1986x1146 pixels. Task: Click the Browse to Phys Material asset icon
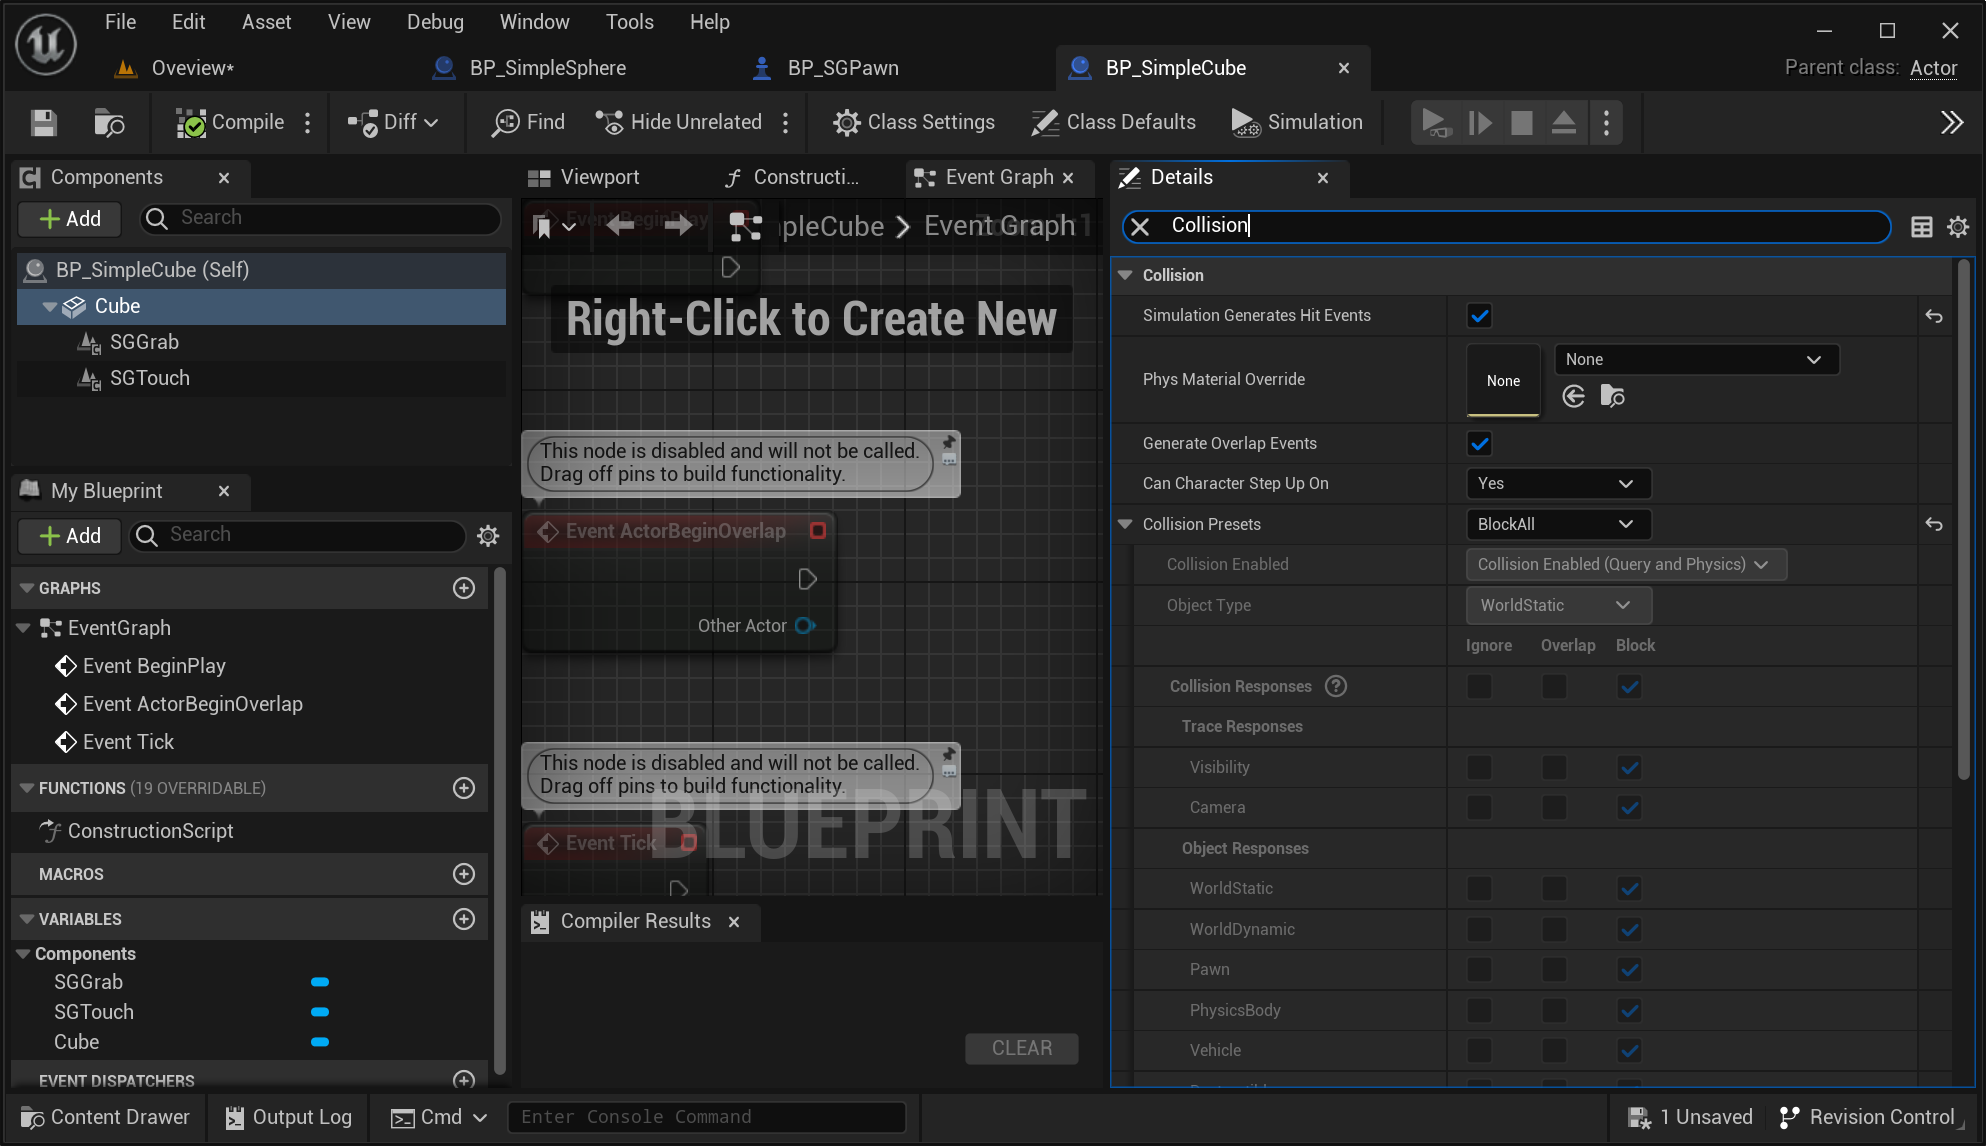pos(1612,396)
